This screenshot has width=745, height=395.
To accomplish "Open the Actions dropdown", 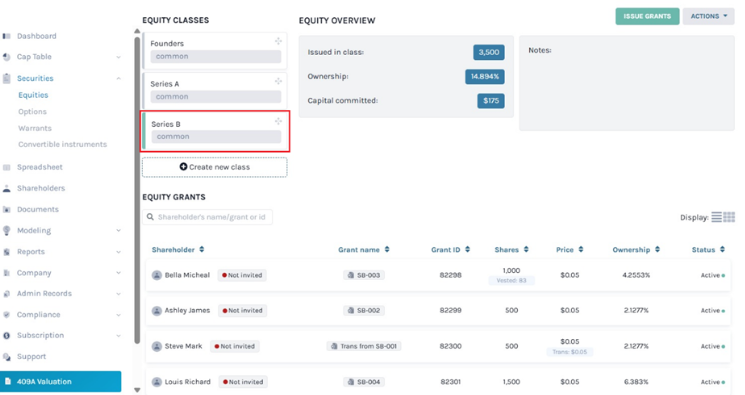I will [708, 16].
